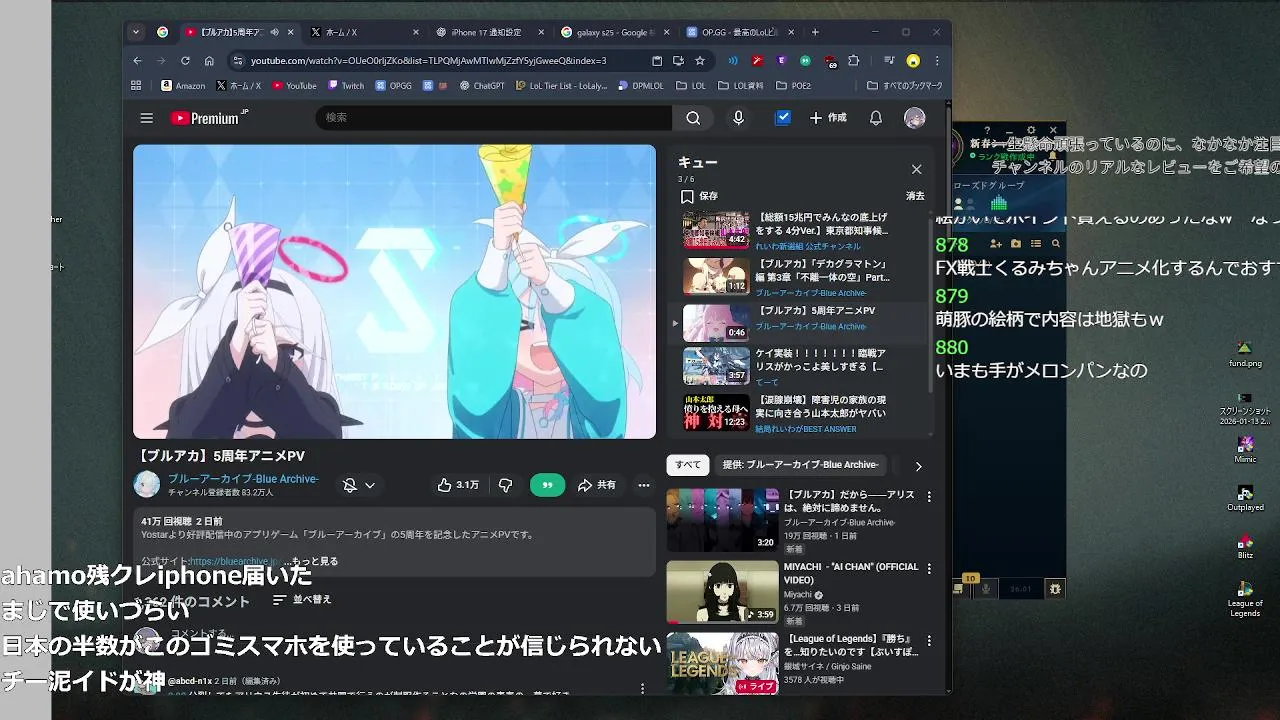1280x720 pixels.
Task: Click the Blue Archive channel avatar
Action: (147, 484)
